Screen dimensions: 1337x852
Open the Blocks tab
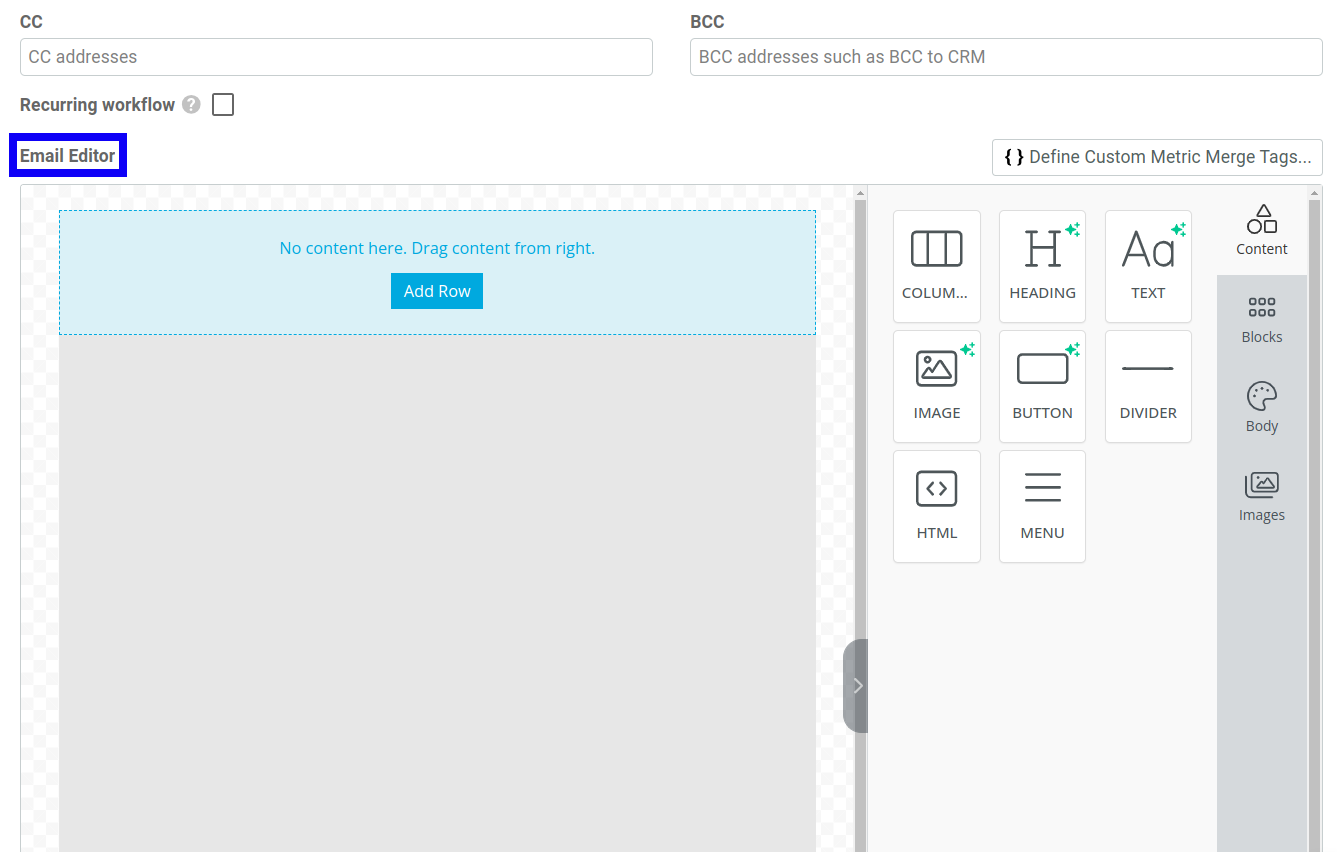pyautogui.click(x=1261, y=320)
